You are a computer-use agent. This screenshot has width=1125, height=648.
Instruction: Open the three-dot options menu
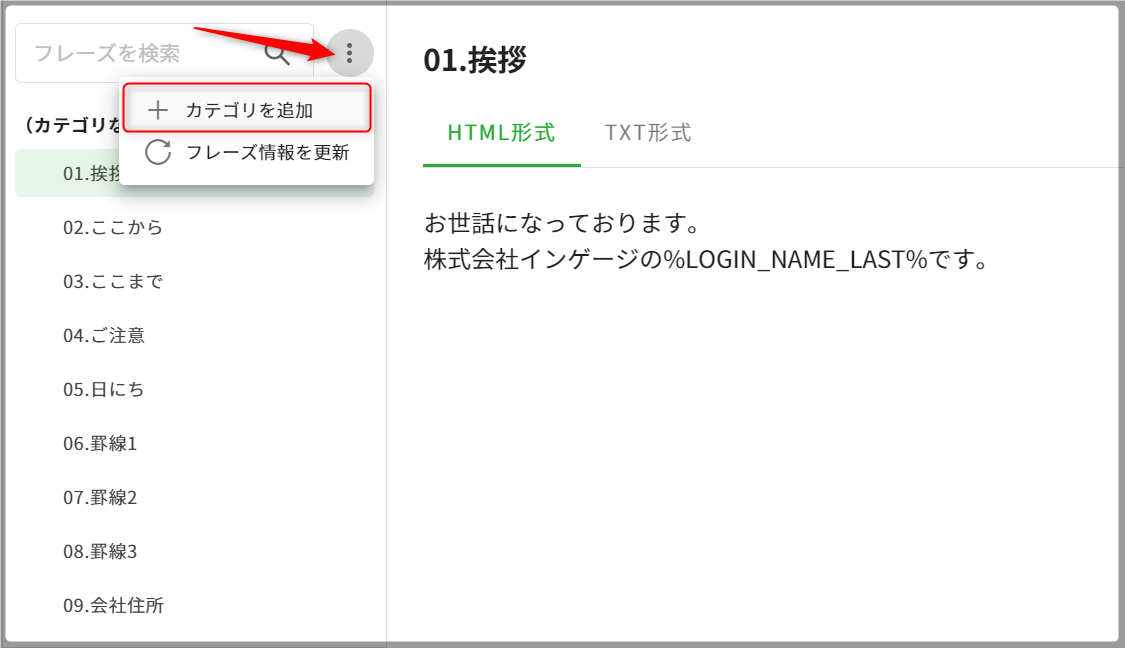tap(349, 53)
